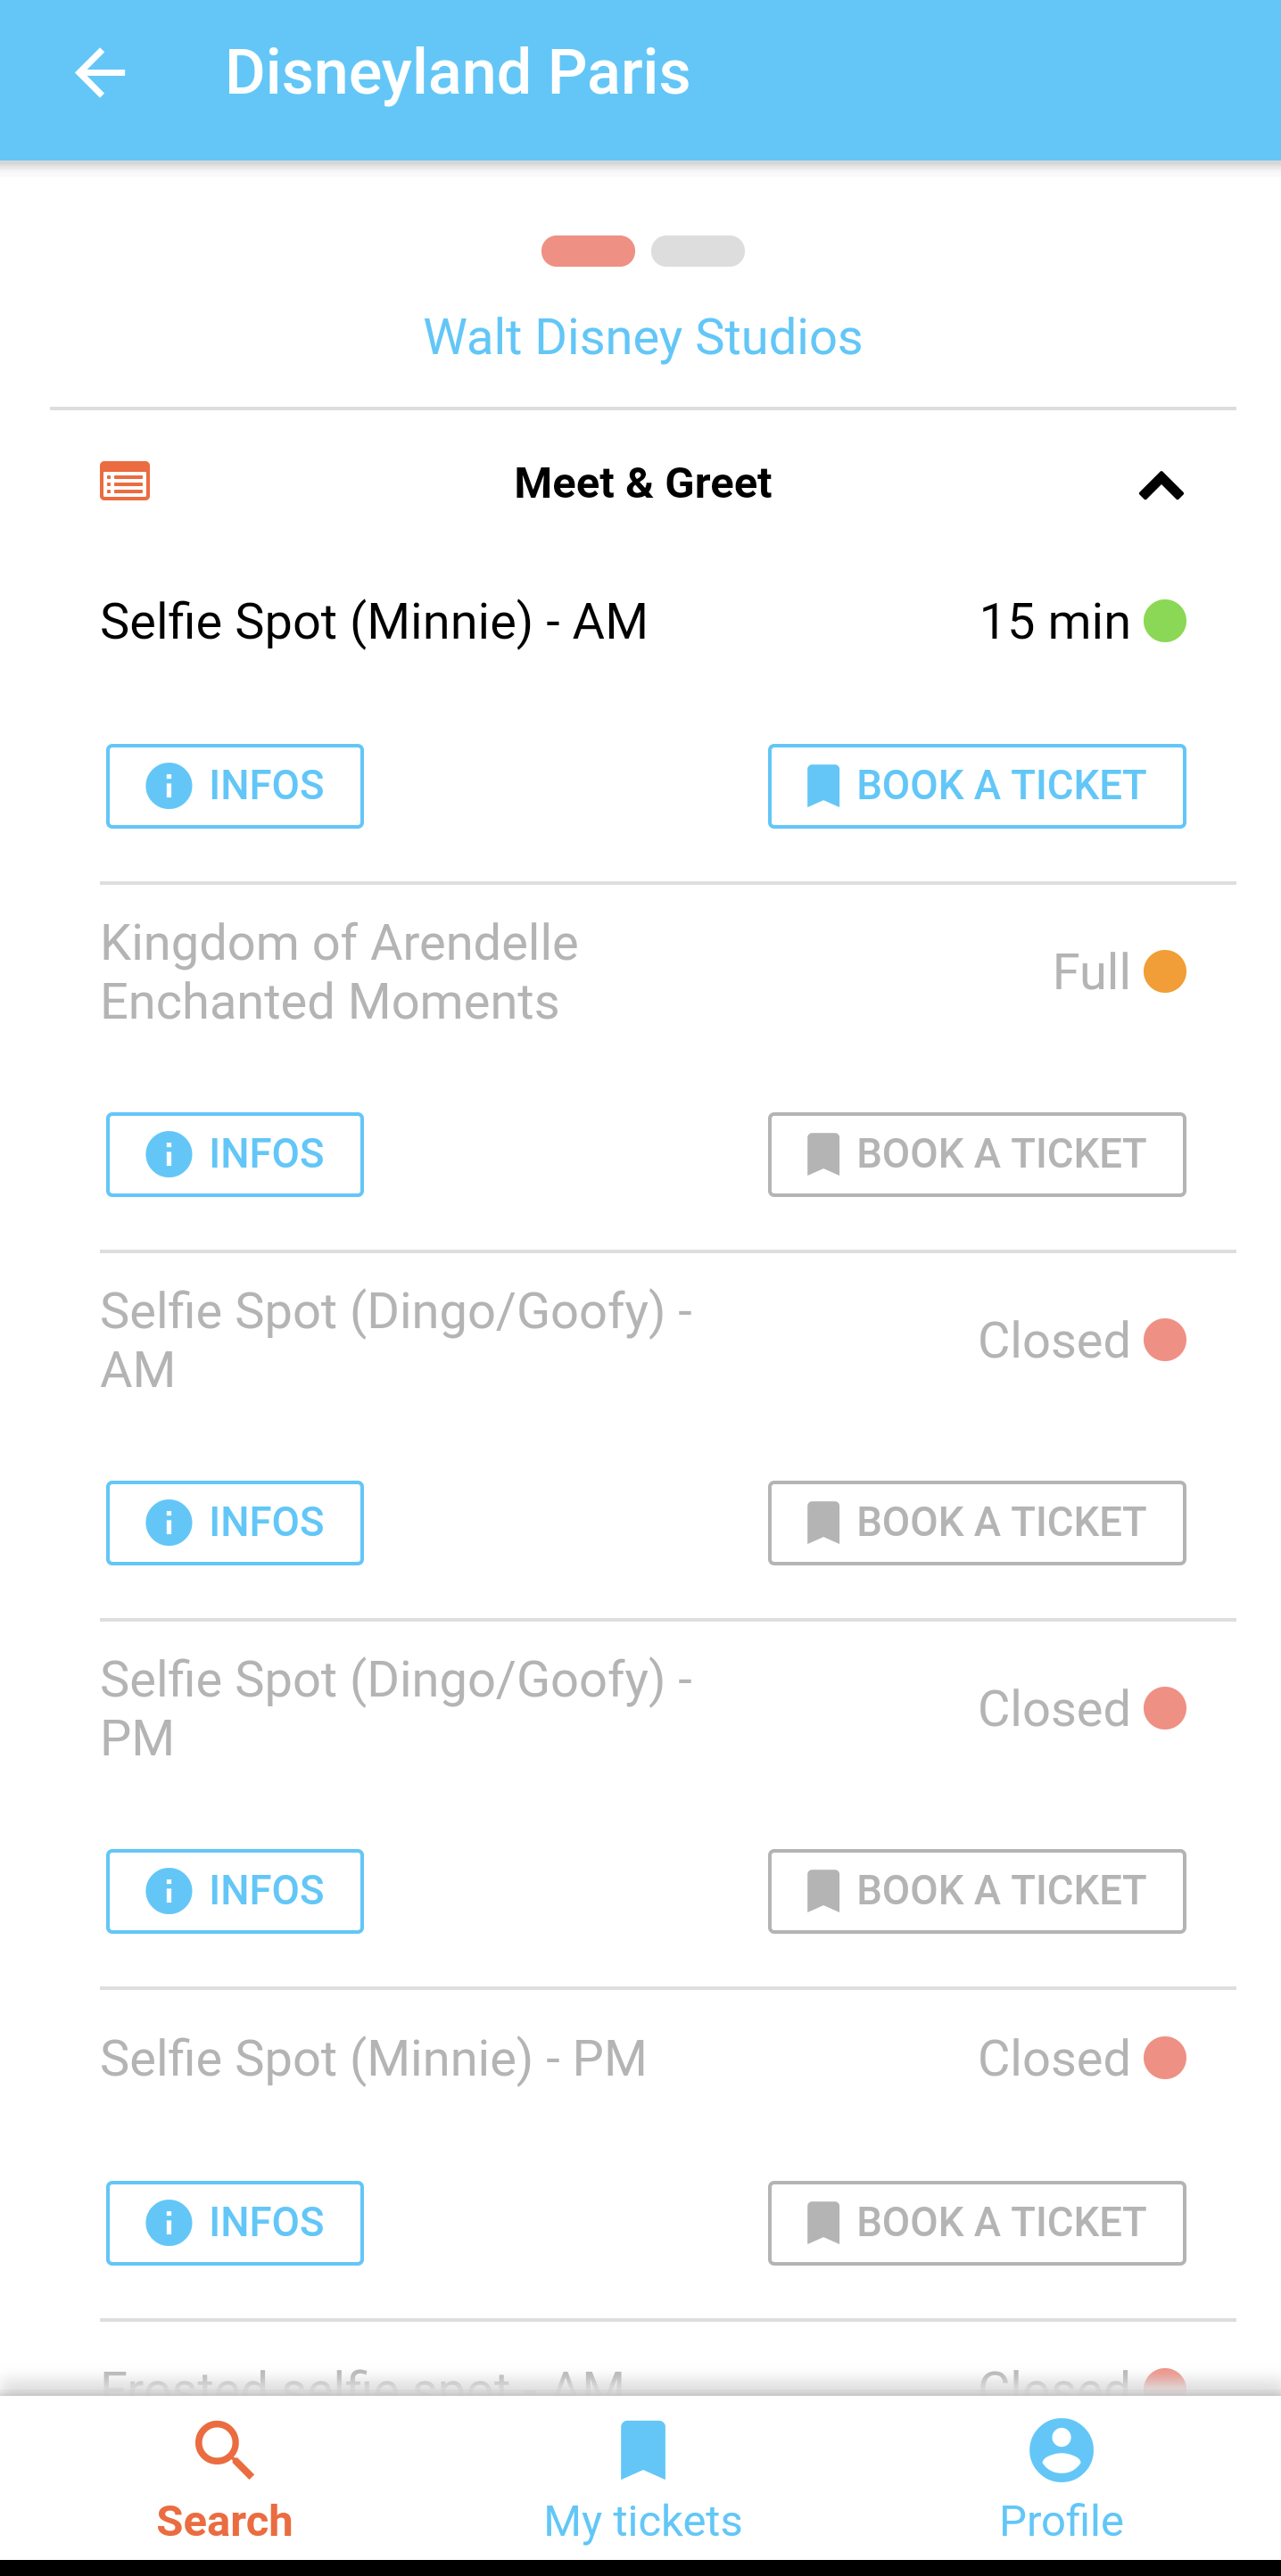Image resolution: width=1281 pixels, height=2576 pixels.
Task: Click the orange list icon beside Meet & Greet
Action: [125, 481]
